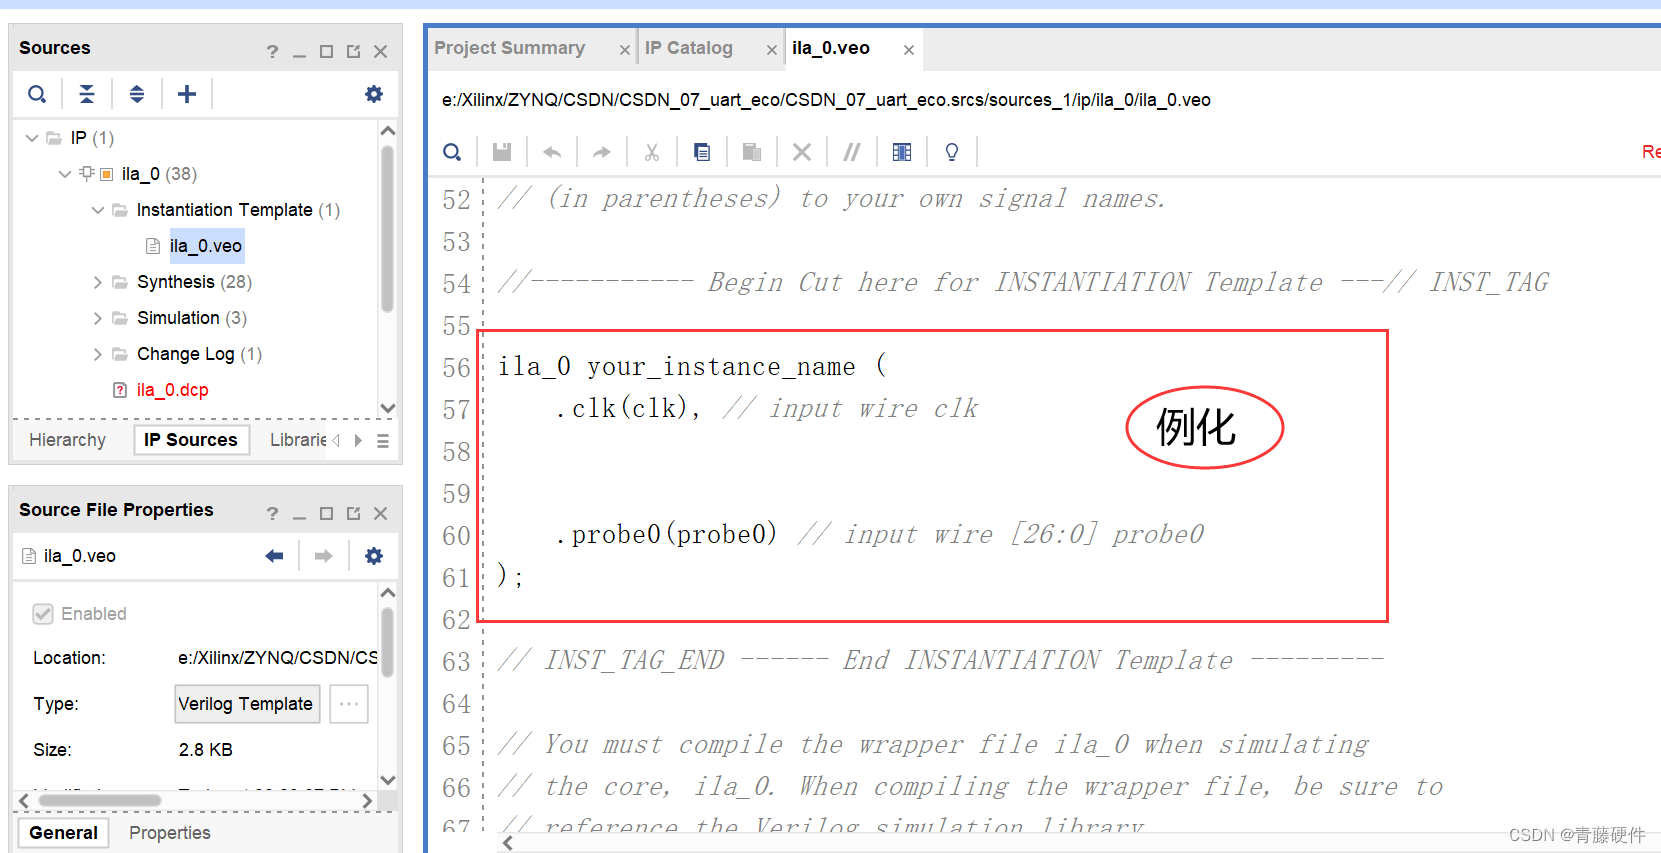
Task: Expand the Simulation (3) folder
Action: [x=98, y=318]
